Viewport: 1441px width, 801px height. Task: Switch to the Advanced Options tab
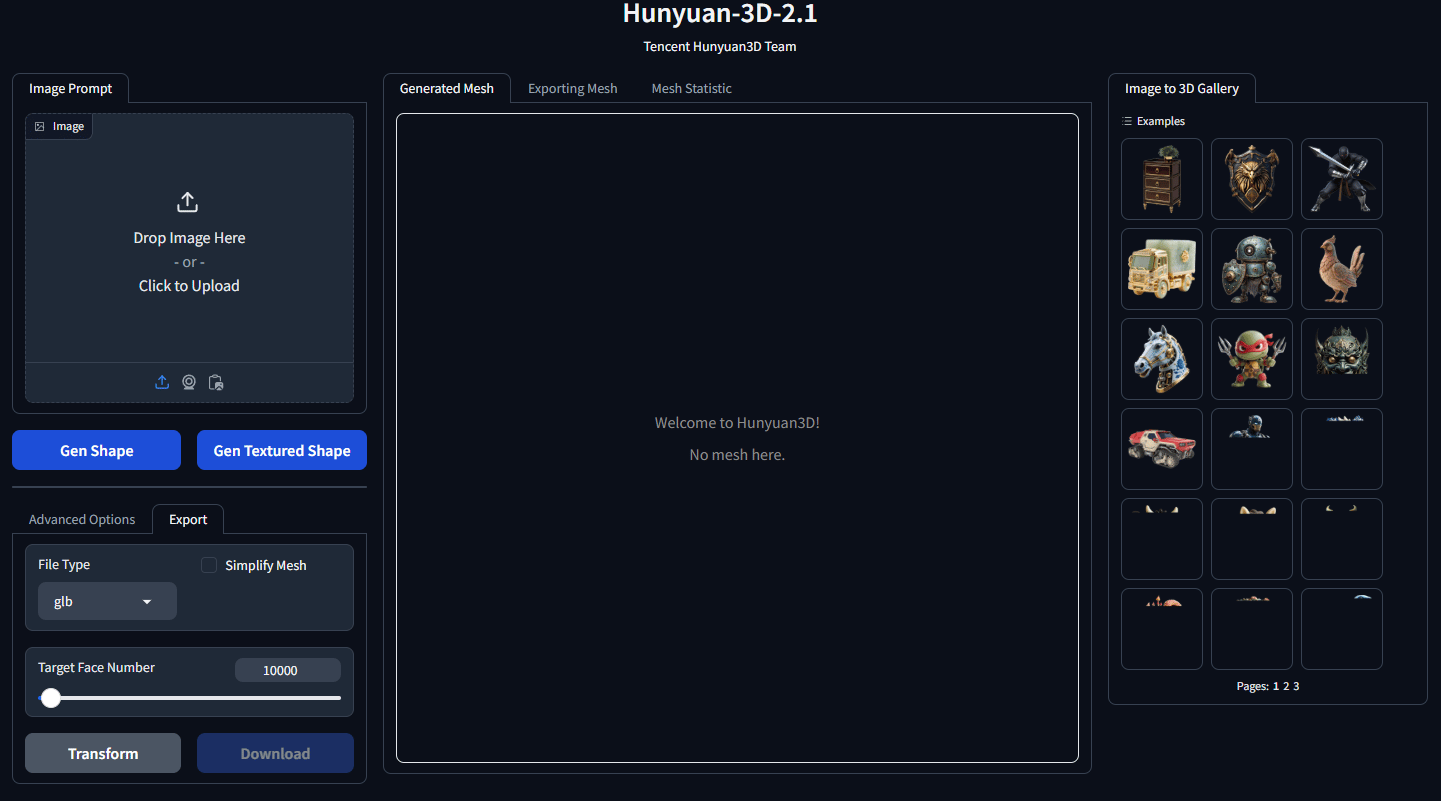tap(82, 519)
